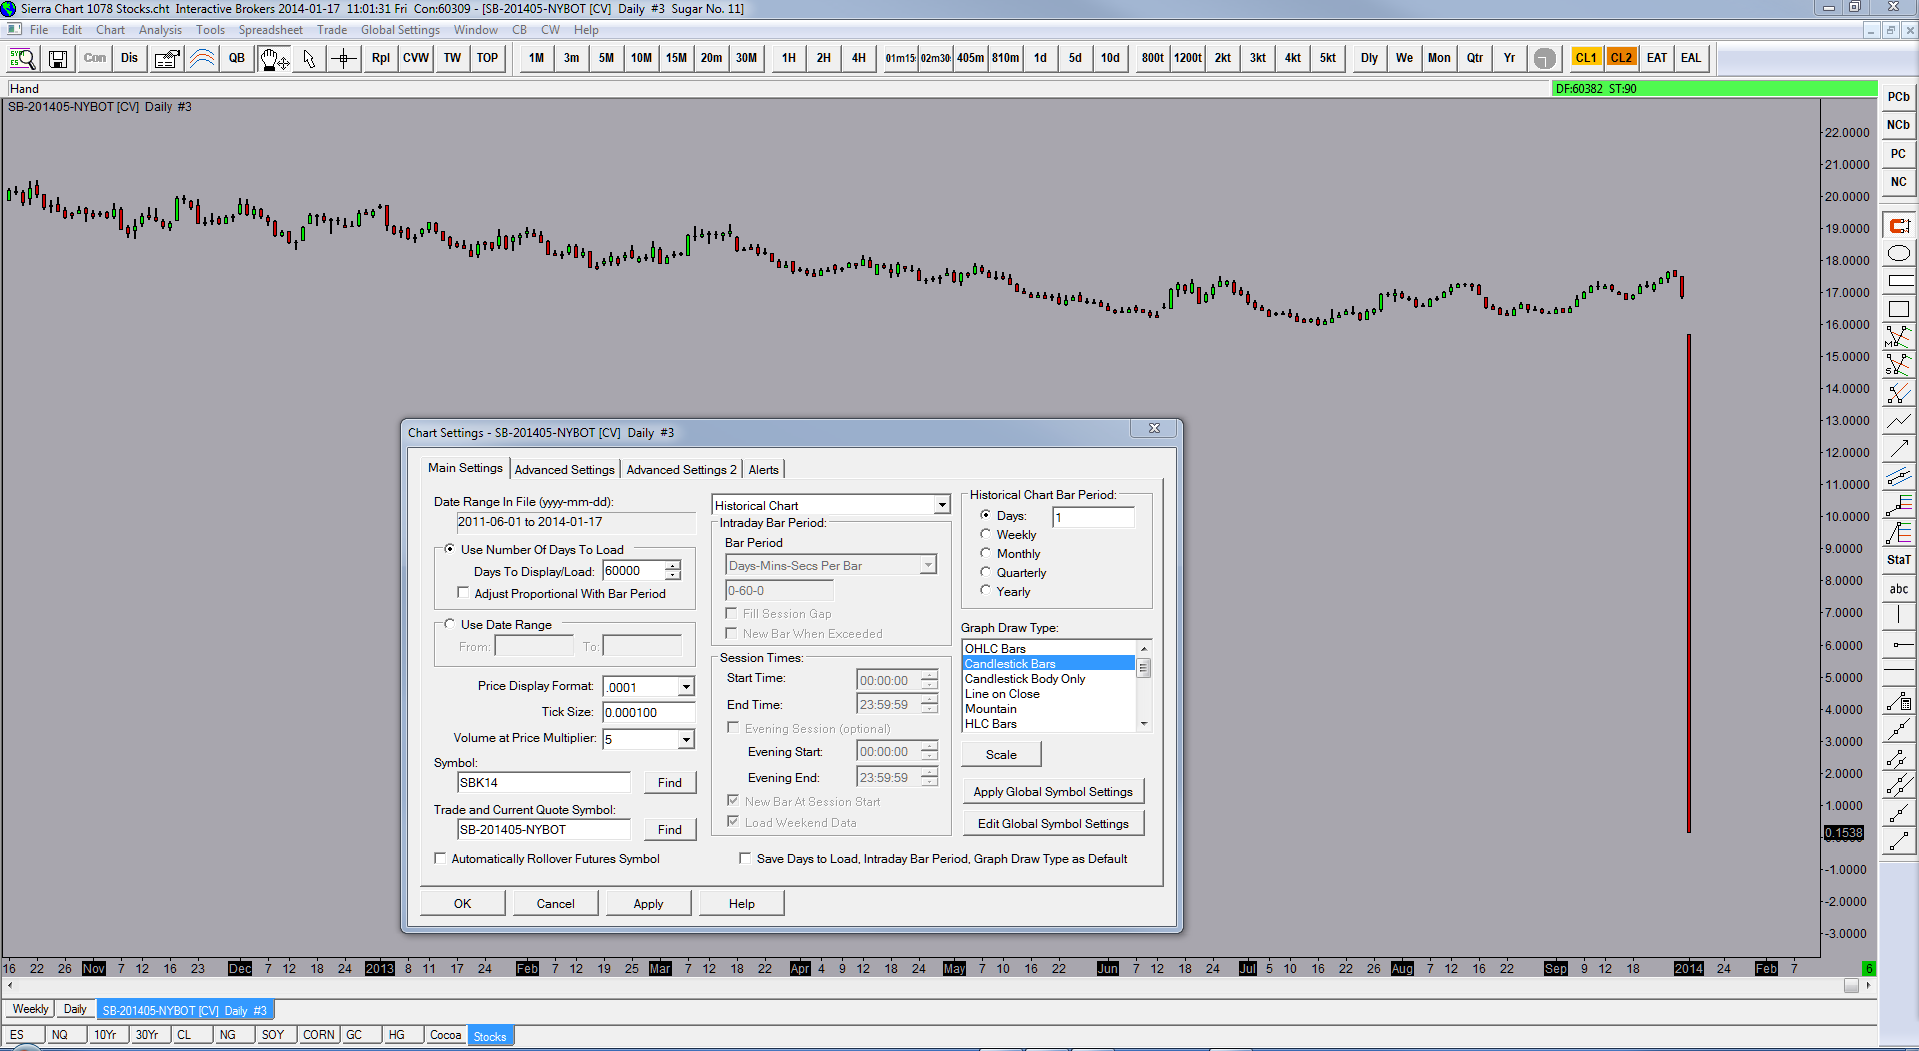The height and width of the screenshot is (1051, 1919).
Task: Open the Global Settings menu
Action: point(400,30)
